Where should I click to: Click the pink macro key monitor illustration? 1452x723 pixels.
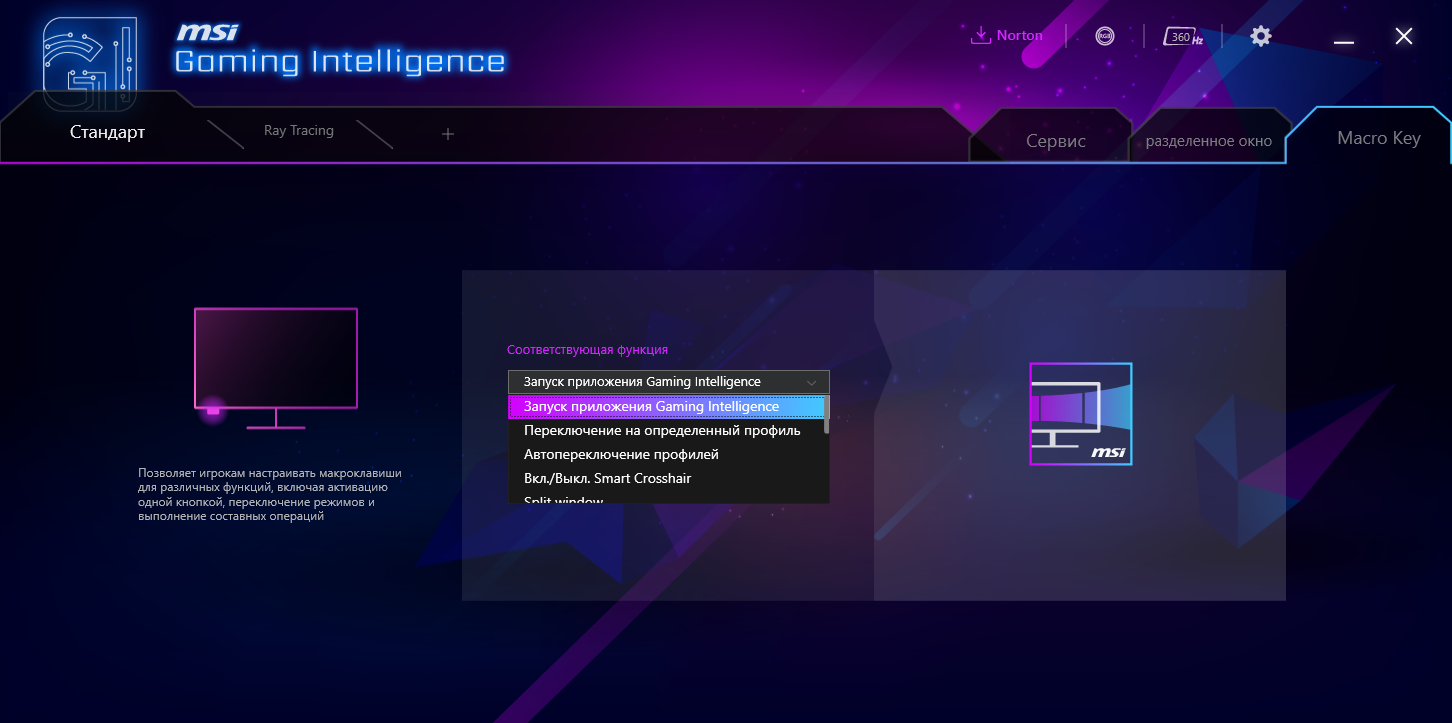pos(275,368)
